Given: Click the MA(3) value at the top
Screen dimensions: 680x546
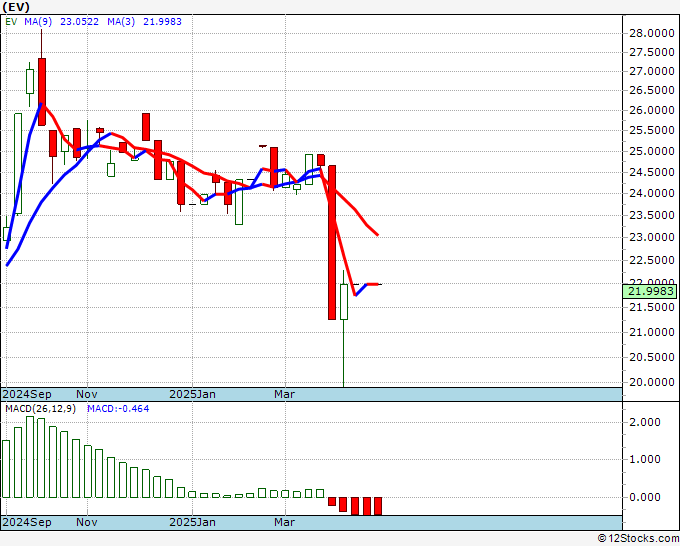Looking at the screenshot, I should [162, 22].
